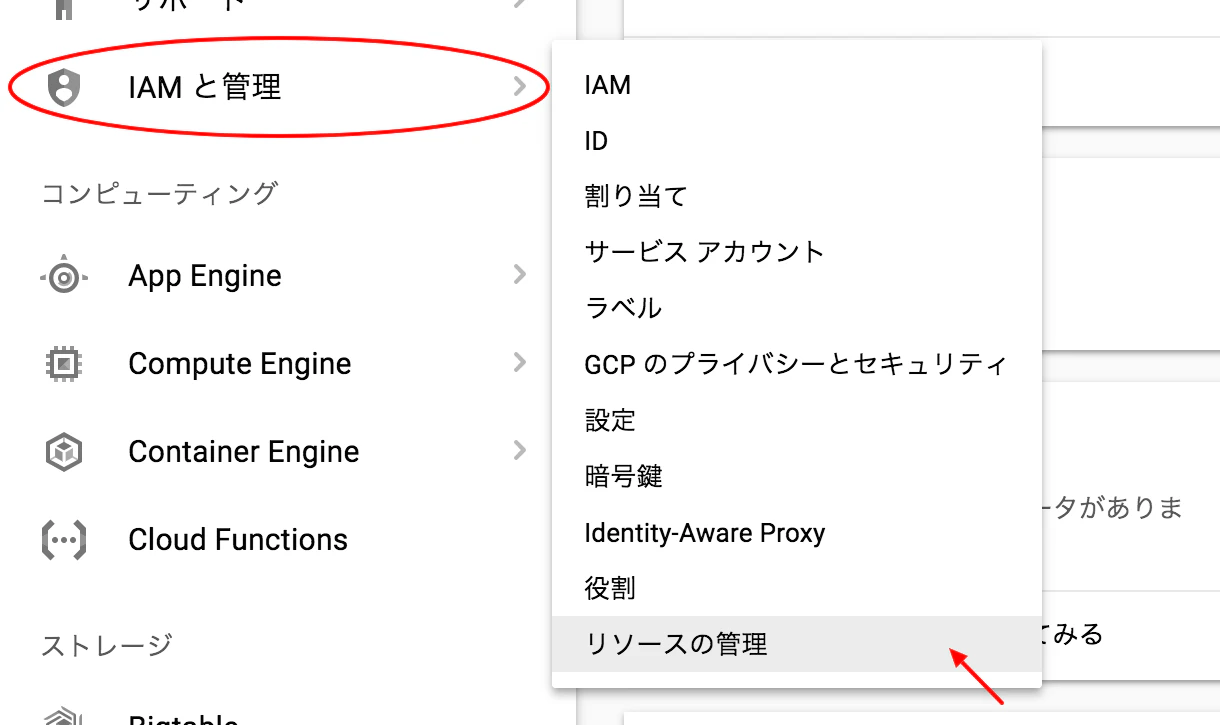1220x725 pixels.
Task: Select the App Engine icon
Action: (62, 275)
